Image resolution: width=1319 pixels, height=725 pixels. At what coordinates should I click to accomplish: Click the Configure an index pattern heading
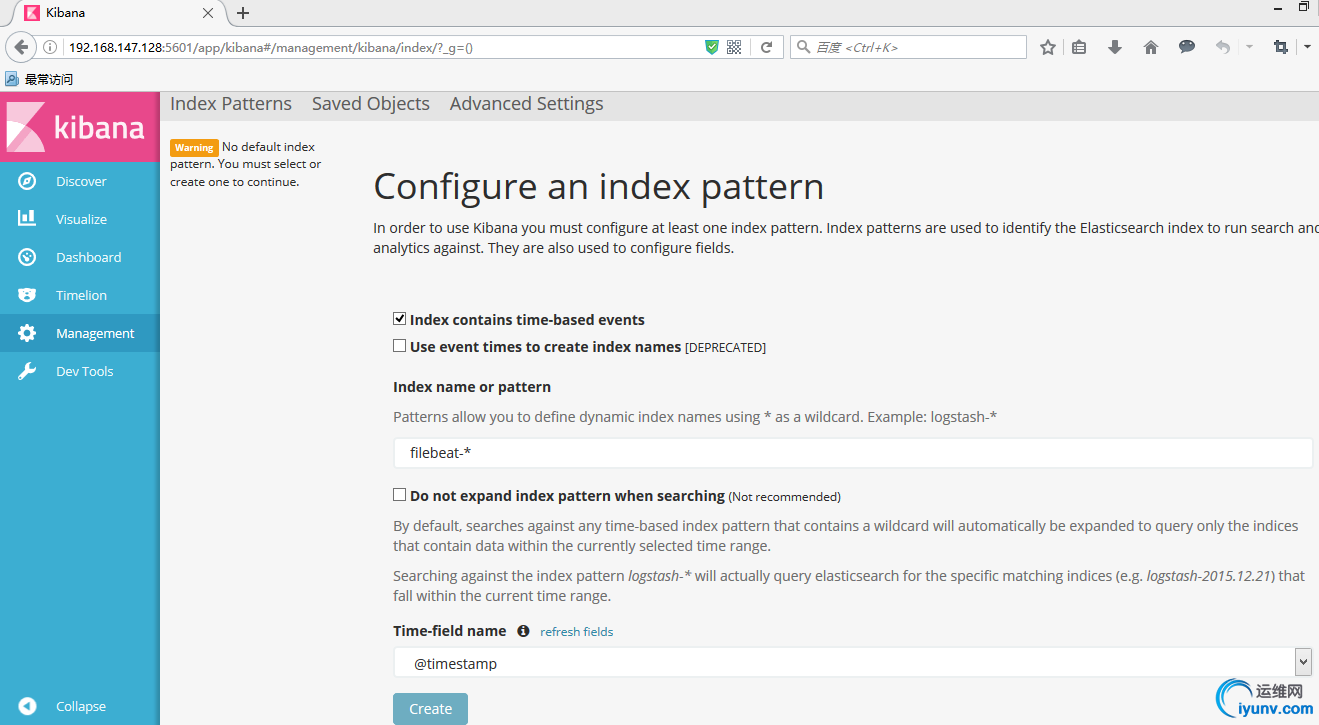click(599, 187)
